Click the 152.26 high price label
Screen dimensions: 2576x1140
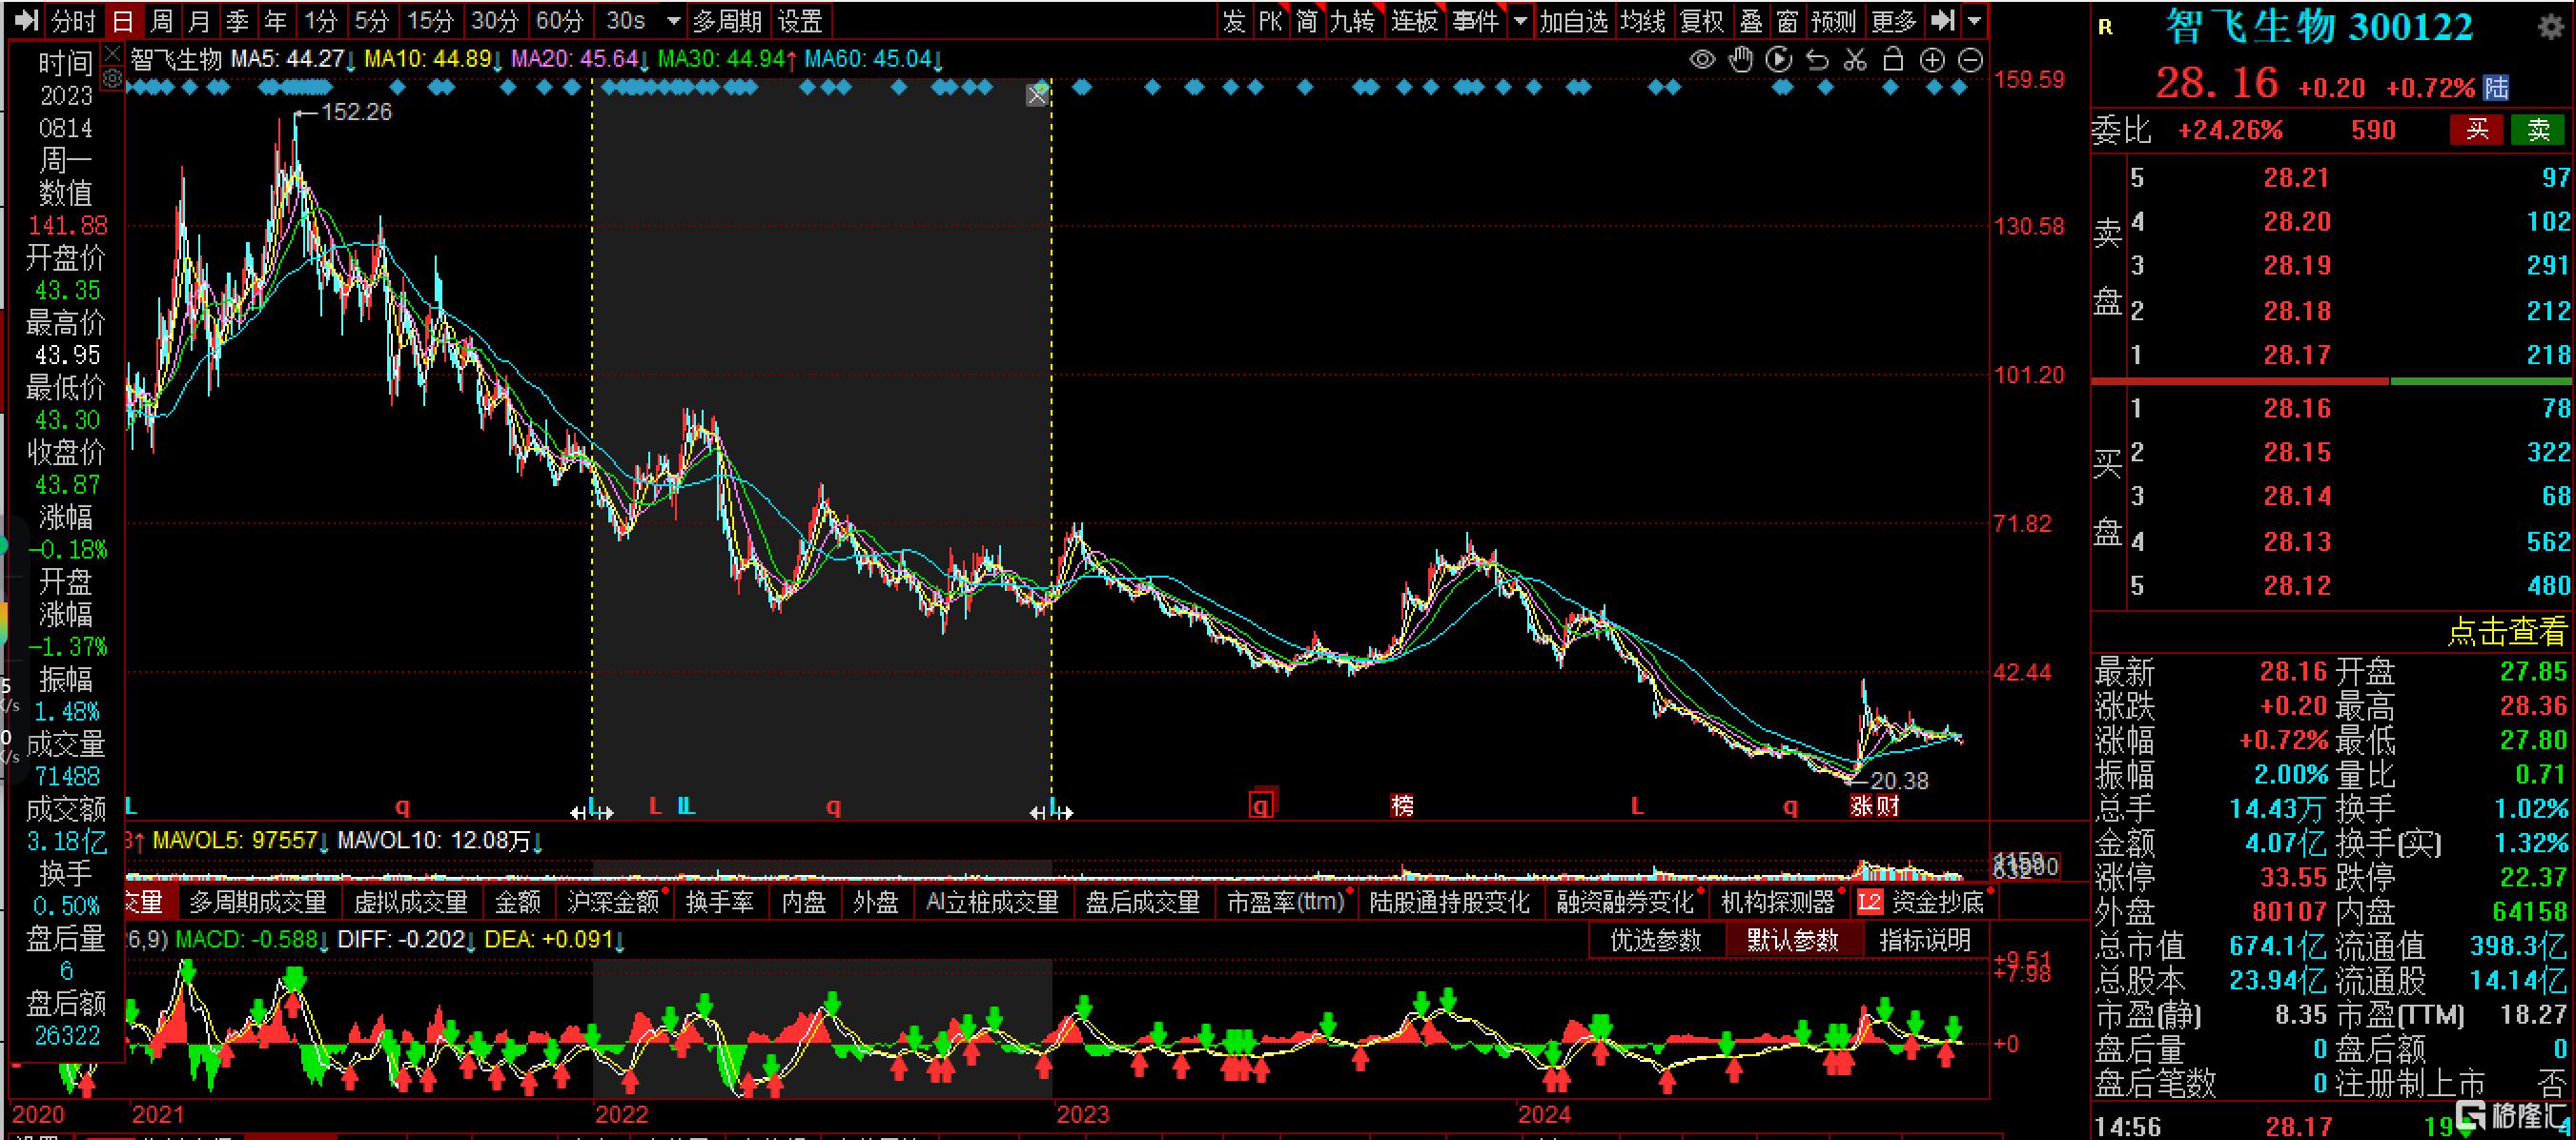[356, 112]
